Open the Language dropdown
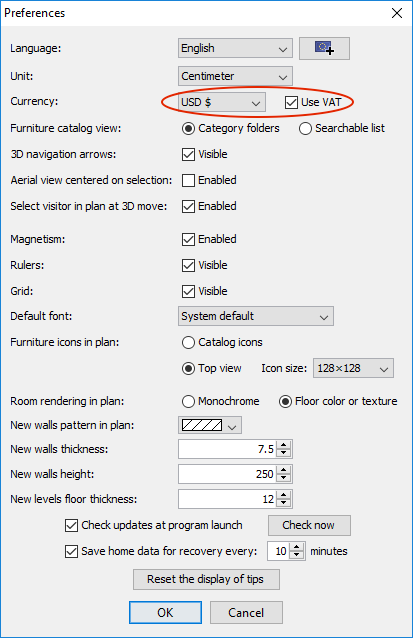Image resolution: width=413 pixels, height=638 pixels. pos(235,48)
